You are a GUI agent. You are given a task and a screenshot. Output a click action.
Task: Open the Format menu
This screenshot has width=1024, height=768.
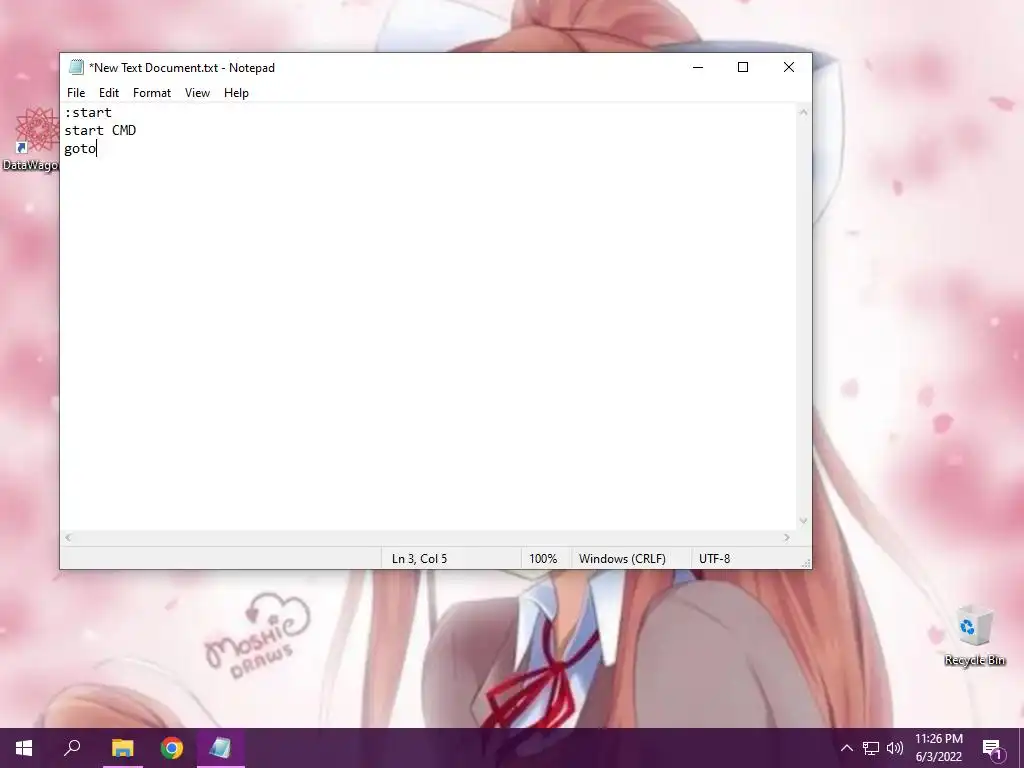click(152, 93)
